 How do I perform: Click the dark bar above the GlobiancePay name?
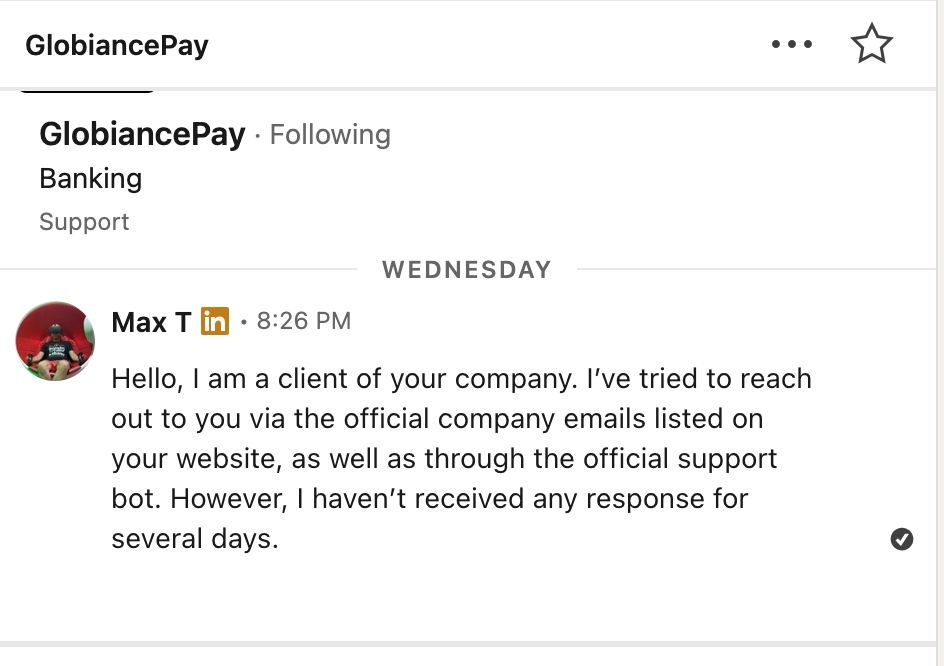click(87, 92)
